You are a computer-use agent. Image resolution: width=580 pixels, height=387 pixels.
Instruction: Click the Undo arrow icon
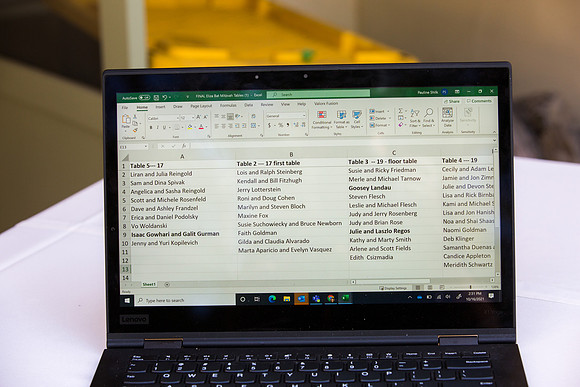165,97
